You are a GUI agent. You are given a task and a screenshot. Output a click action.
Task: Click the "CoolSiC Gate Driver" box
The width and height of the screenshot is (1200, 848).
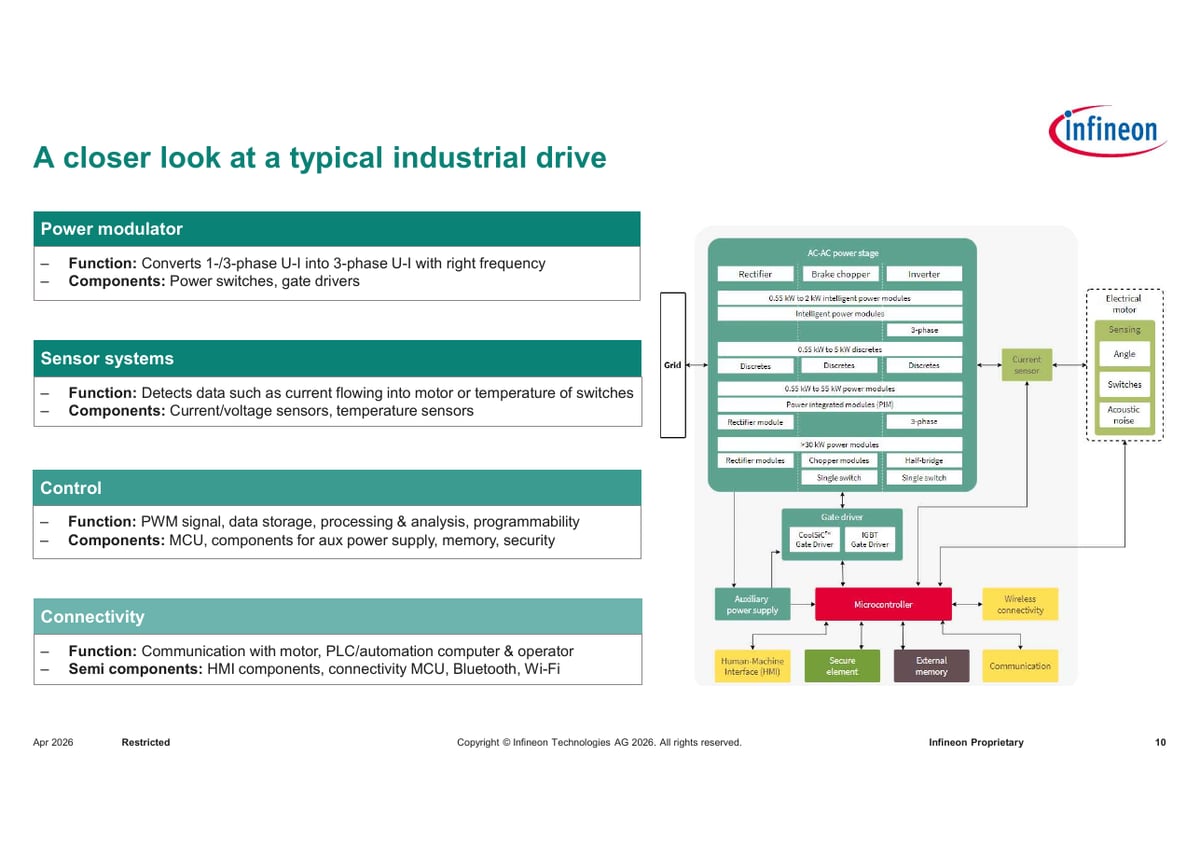pyautogui.click(x=816, y=540)
